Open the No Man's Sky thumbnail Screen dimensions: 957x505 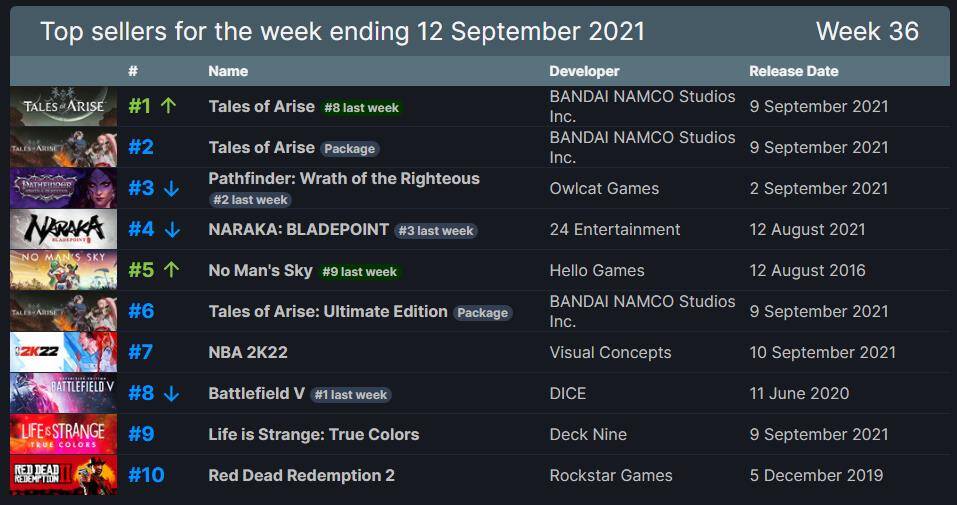(x=63, y=270)
